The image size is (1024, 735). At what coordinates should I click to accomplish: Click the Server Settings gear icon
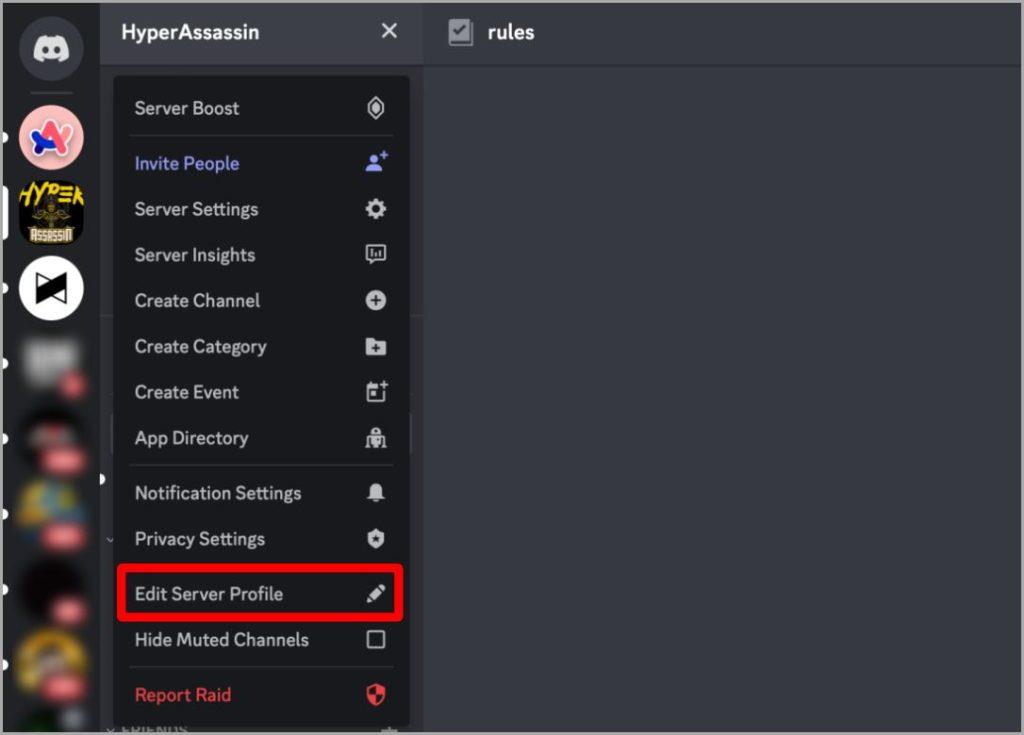point(376,209)
